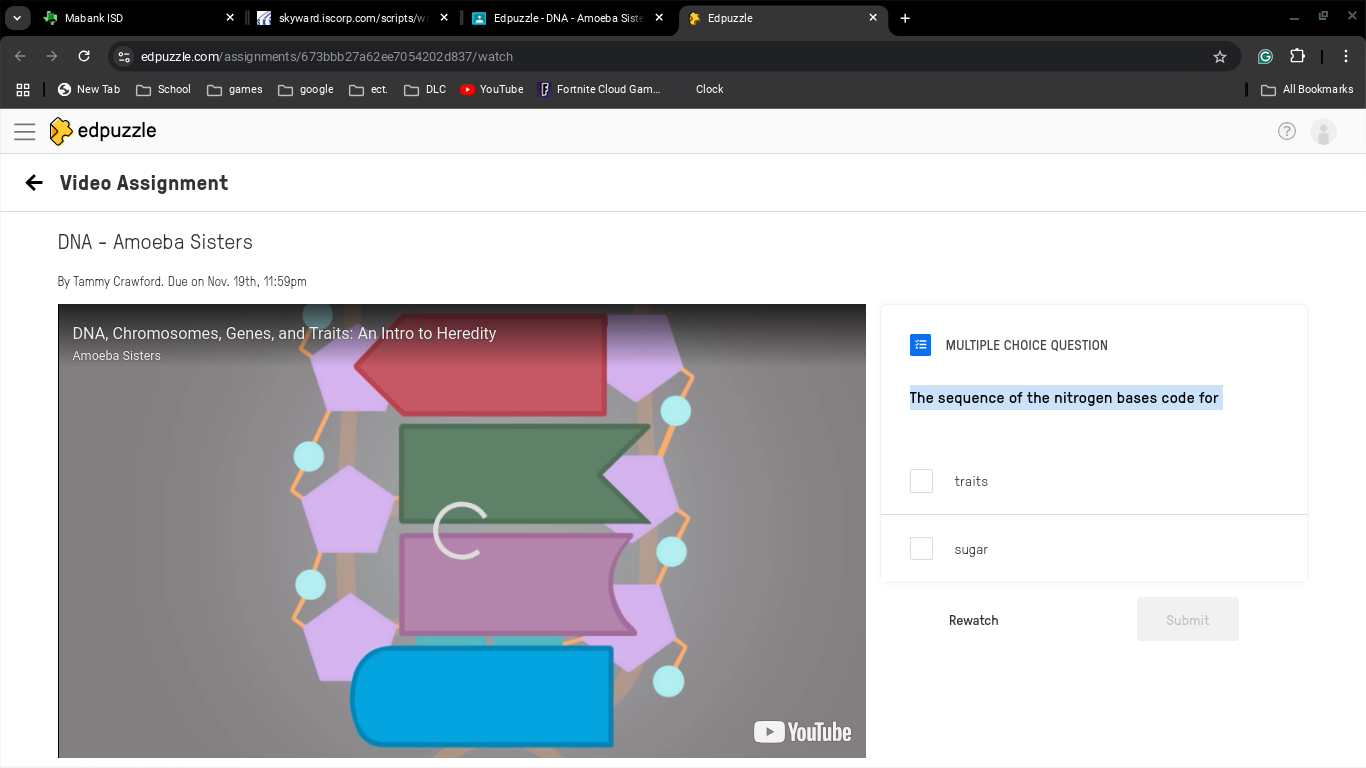Expand the tab search dropdown
This screenshot has width=1366, height=768.
pyautogui.click(x=17, y=18)
